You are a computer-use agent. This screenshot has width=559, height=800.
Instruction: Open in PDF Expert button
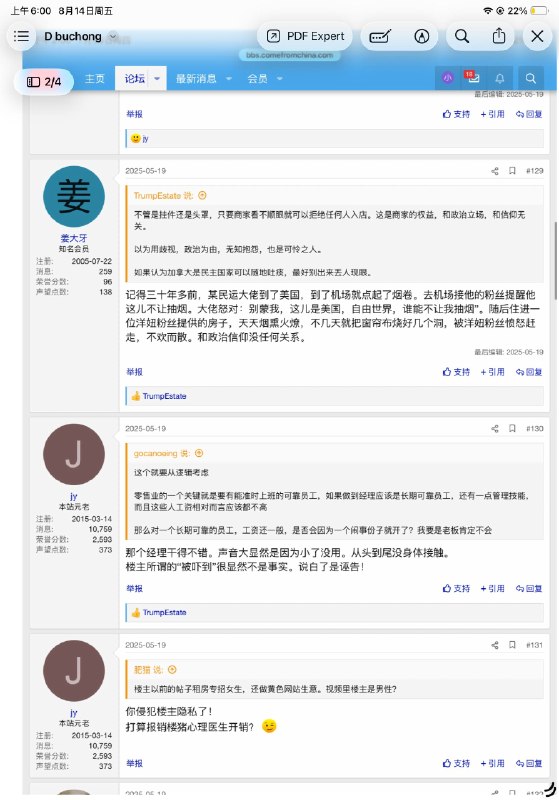pos(305,36)
